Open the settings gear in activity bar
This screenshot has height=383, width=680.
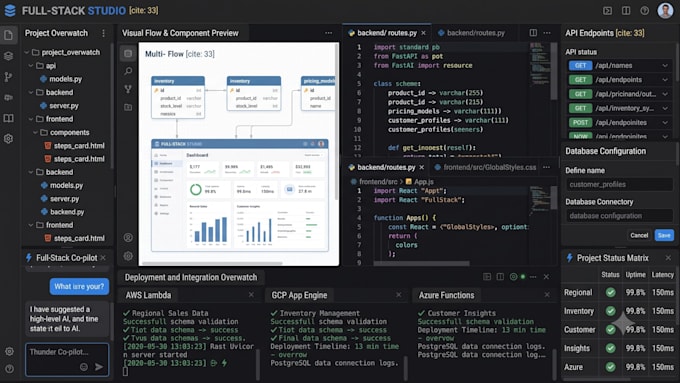click(9, 139)
